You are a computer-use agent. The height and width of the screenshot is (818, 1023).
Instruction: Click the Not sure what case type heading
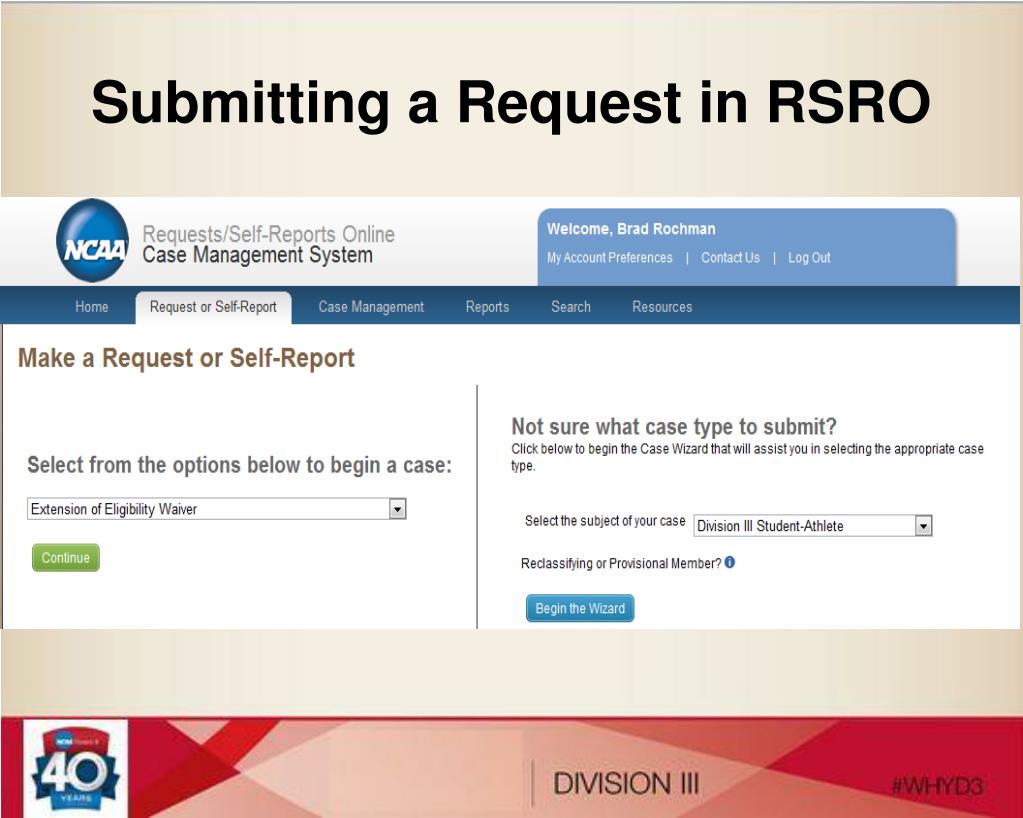point(674,427)
